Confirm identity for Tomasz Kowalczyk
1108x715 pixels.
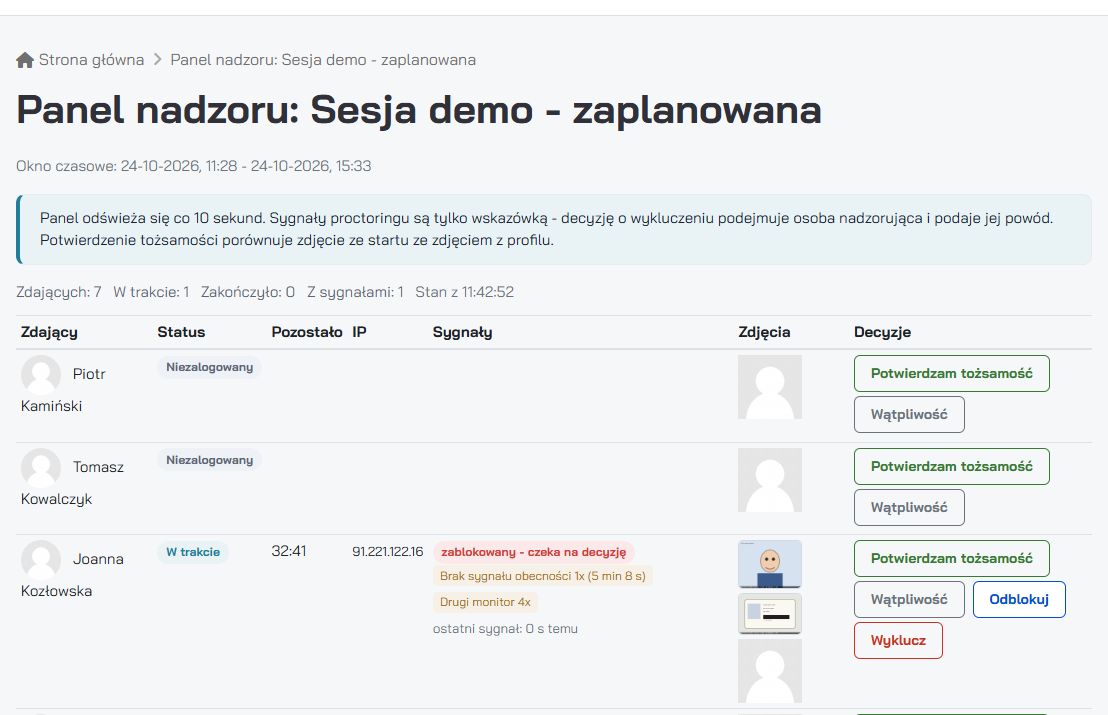[951, 466]
